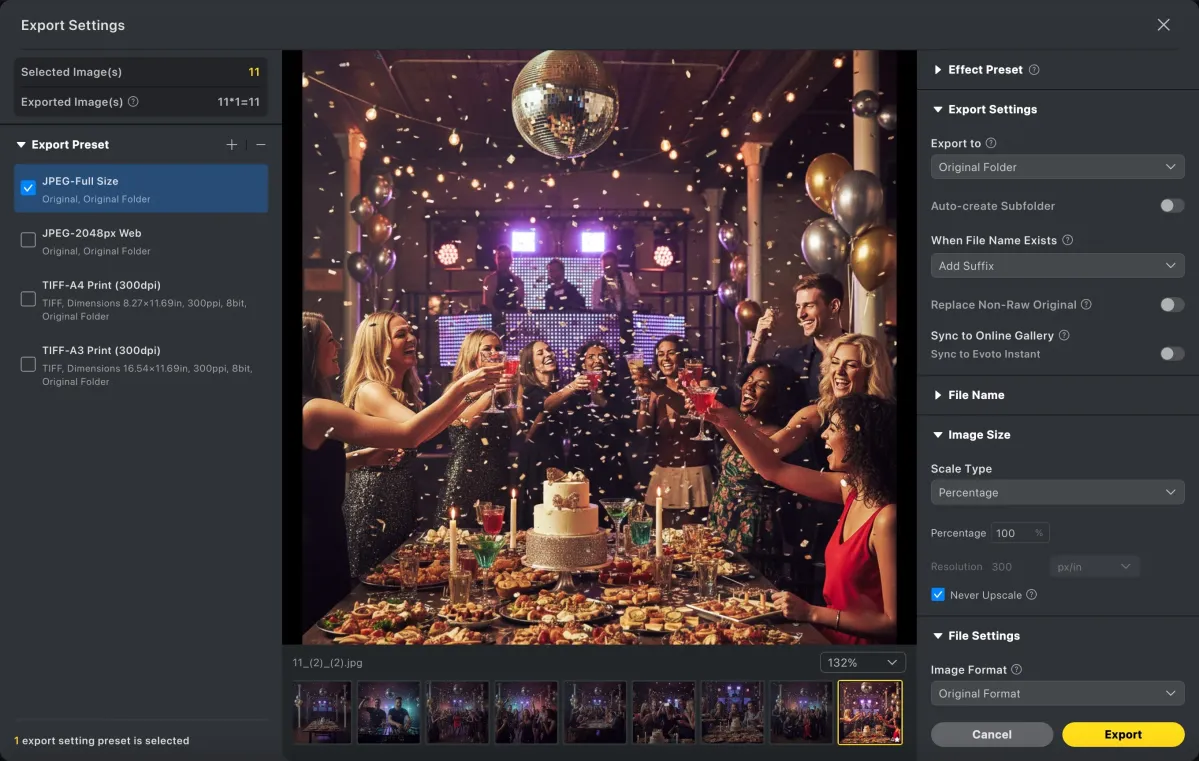Select the TIFF-A4 Print (300dpi) preset

(x=28, y=299)
